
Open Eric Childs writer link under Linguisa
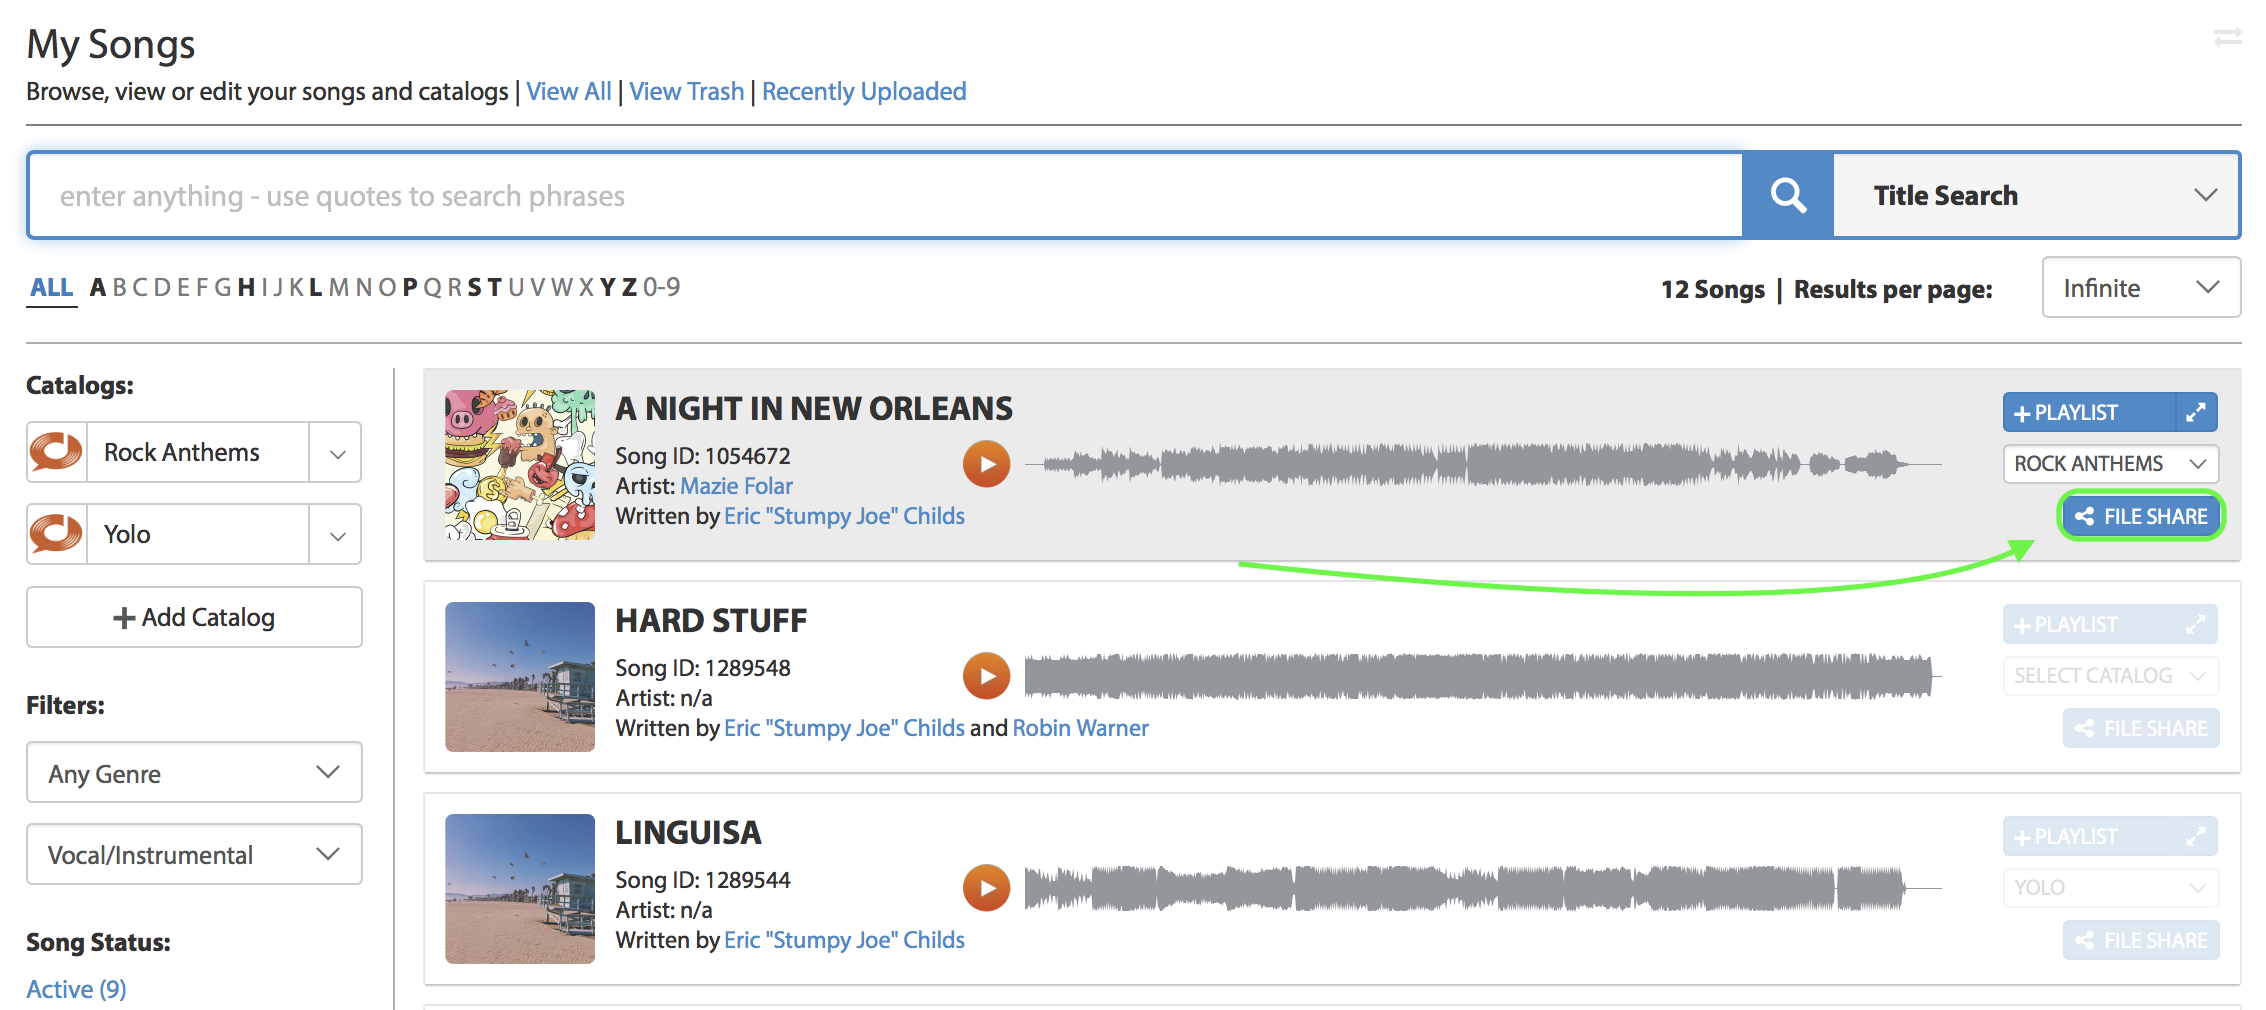[x=844, y=940]
